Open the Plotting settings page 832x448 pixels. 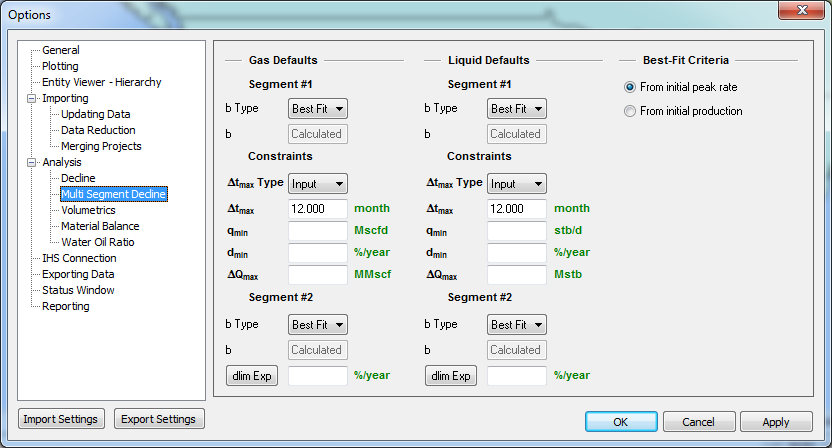tap(60, 66)
